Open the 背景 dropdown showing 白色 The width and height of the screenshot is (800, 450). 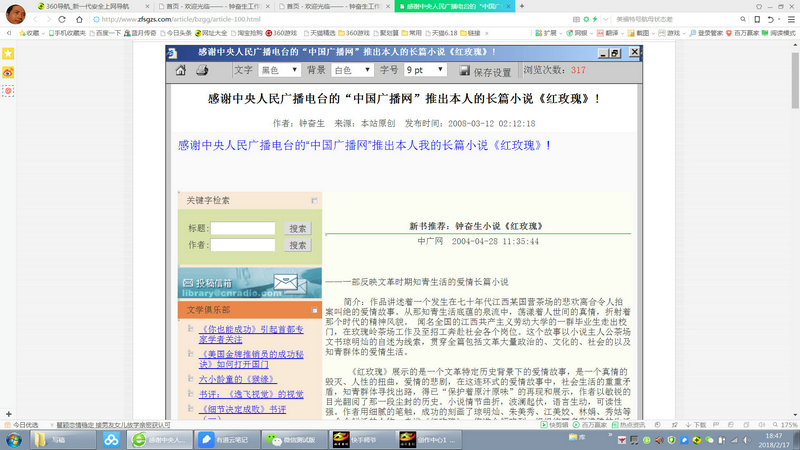point(353,70)
